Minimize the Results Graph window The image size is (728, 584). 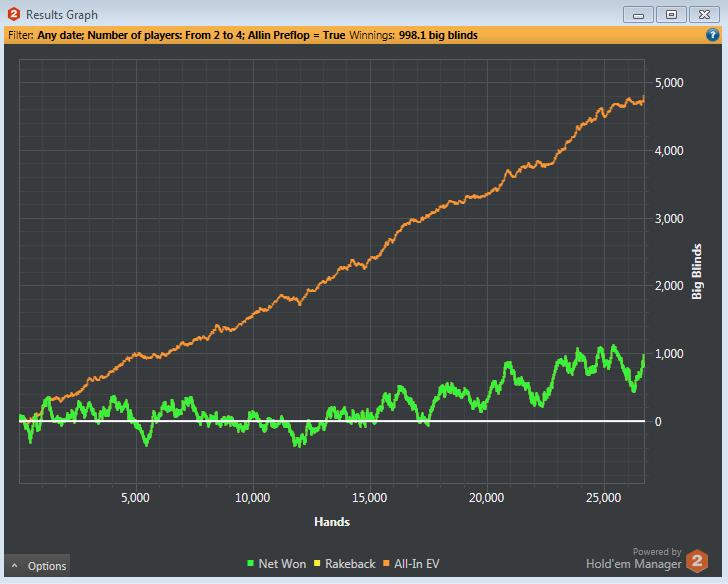[638, 15]
